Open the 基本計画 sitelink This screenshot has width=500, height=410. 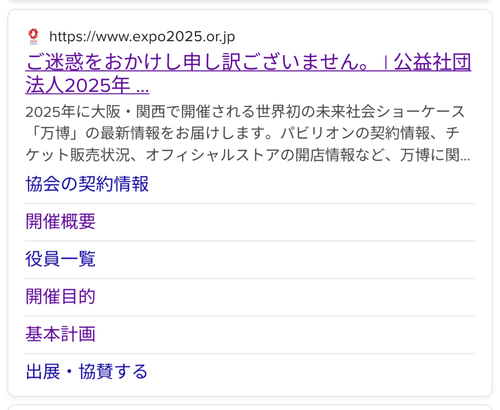point(60,334)
